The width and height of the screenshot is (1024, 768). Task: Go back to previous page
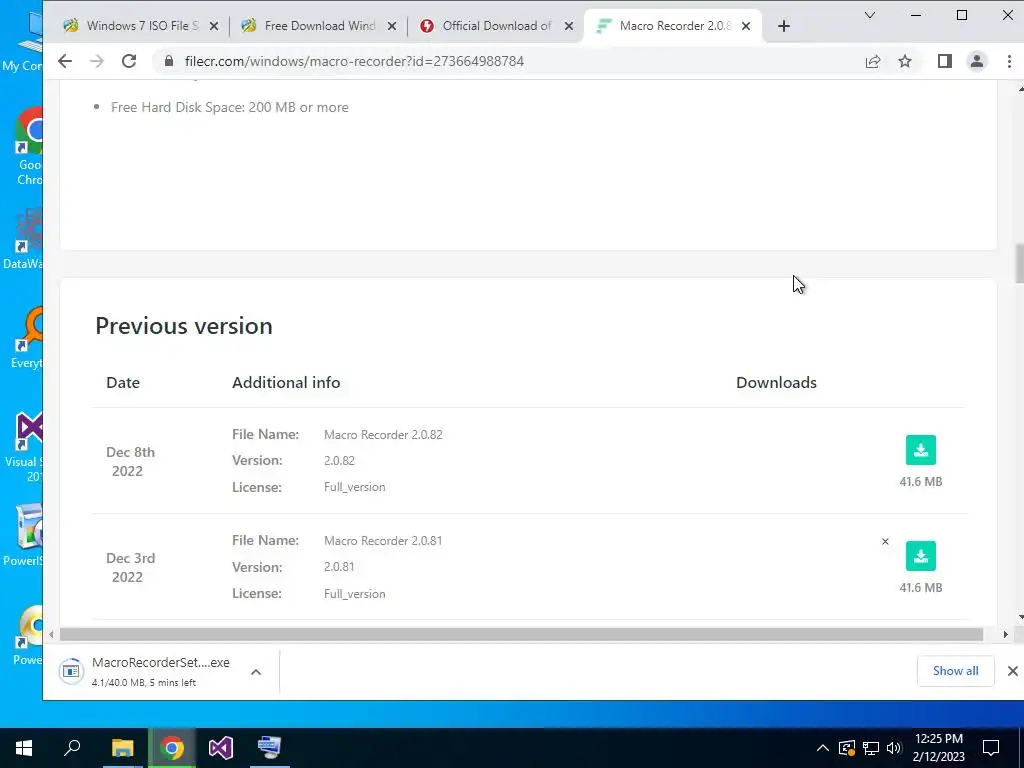tap(65, 61)
